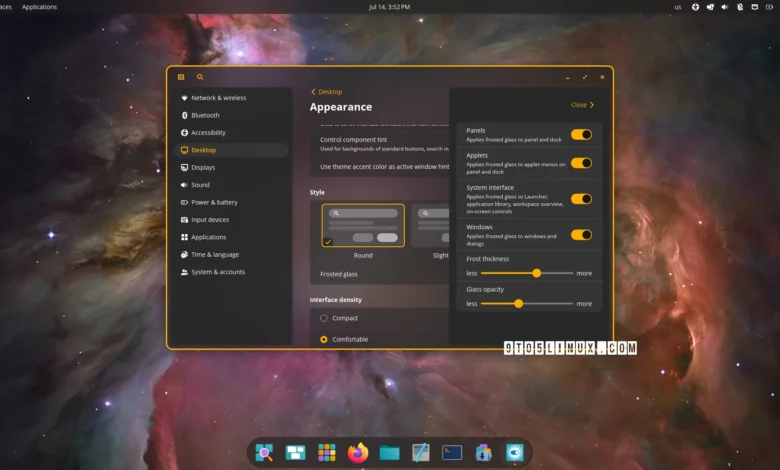Open System & accounts settings
The width and height of the screenshot is (780, 470).
pos(232,272)
